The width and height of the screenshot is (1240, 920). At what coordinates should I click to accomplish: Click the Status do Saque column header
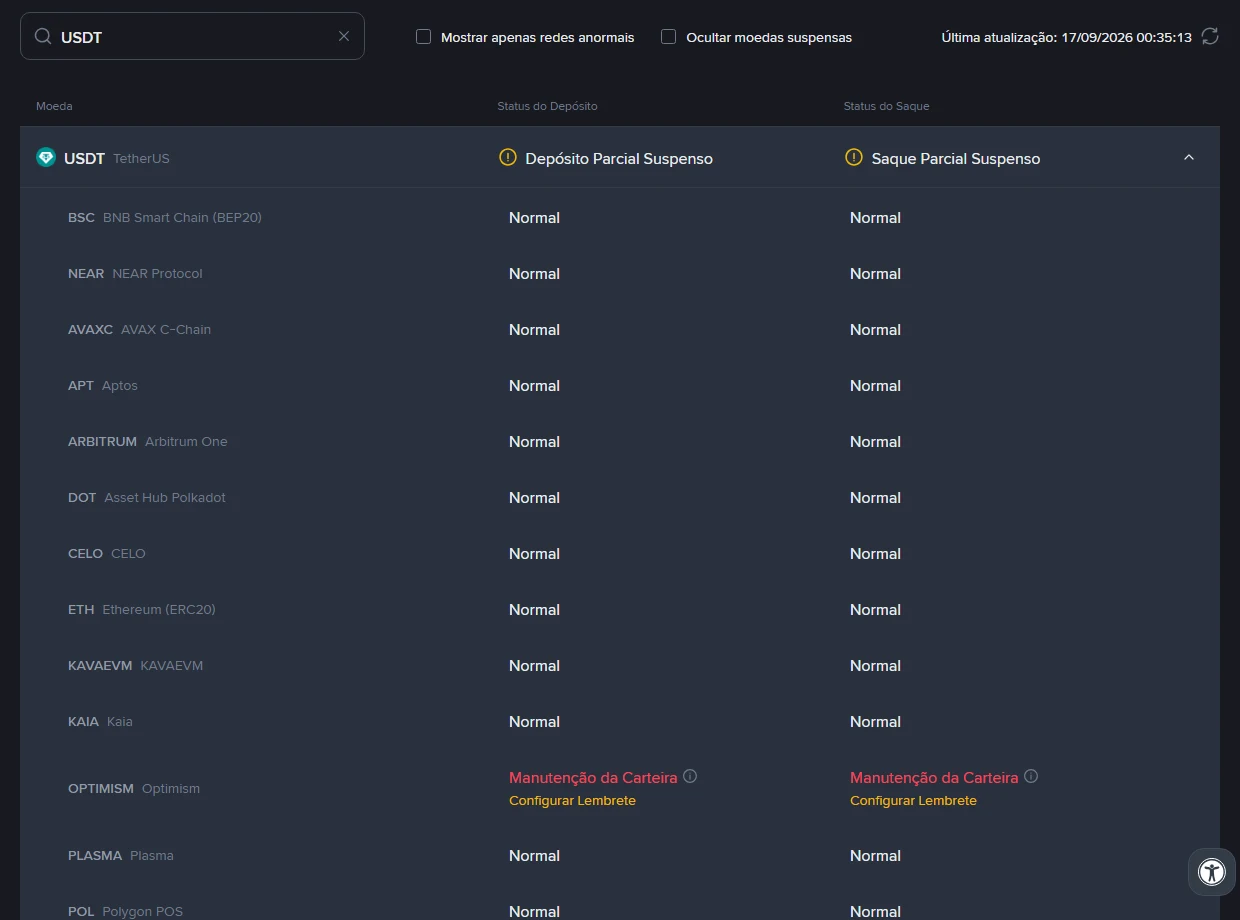(x=886, y=106)
